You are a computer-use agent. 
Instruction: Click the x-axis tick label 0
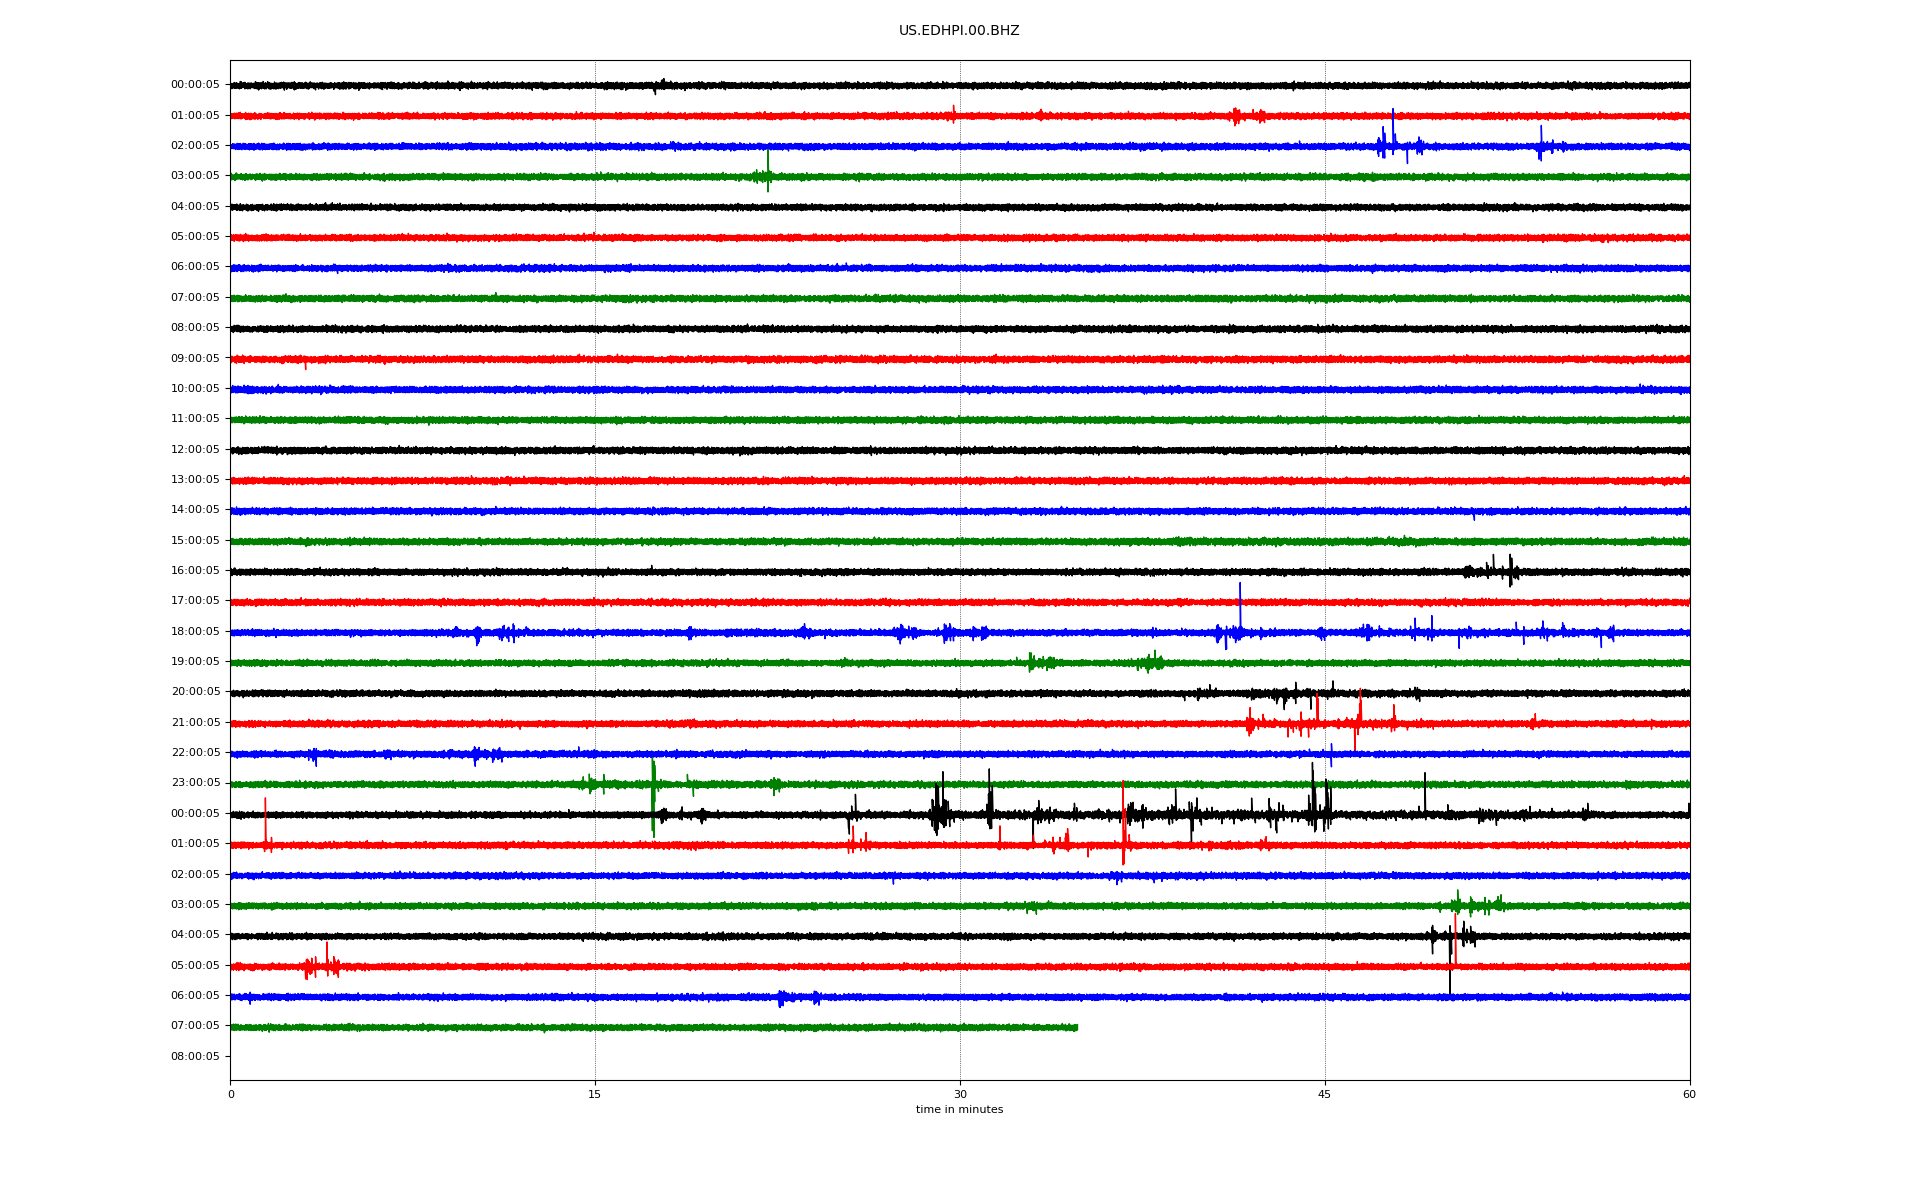coord(231,1094)
